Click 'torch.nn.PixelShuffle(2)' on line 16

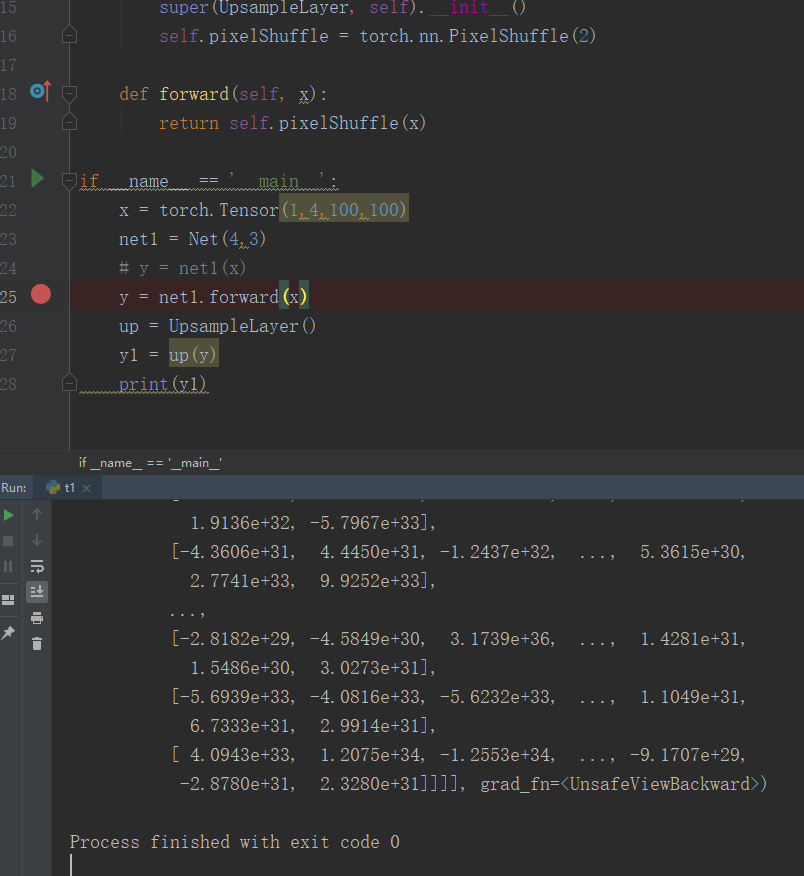tap(478, 36)
